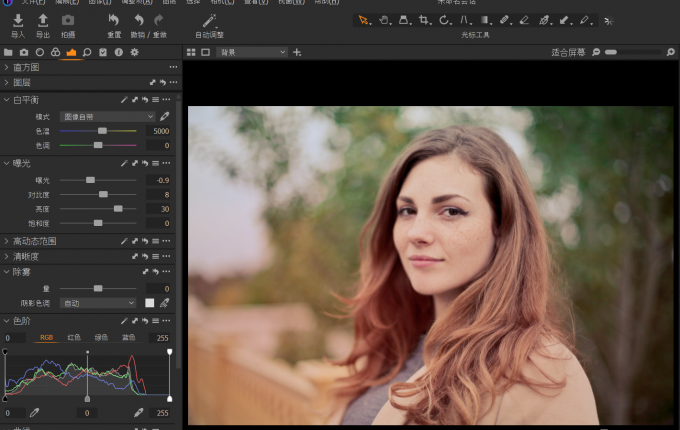Screen dimensions: 680x430
Task: Select the rotate tool
Action: (x=444, y=20)
